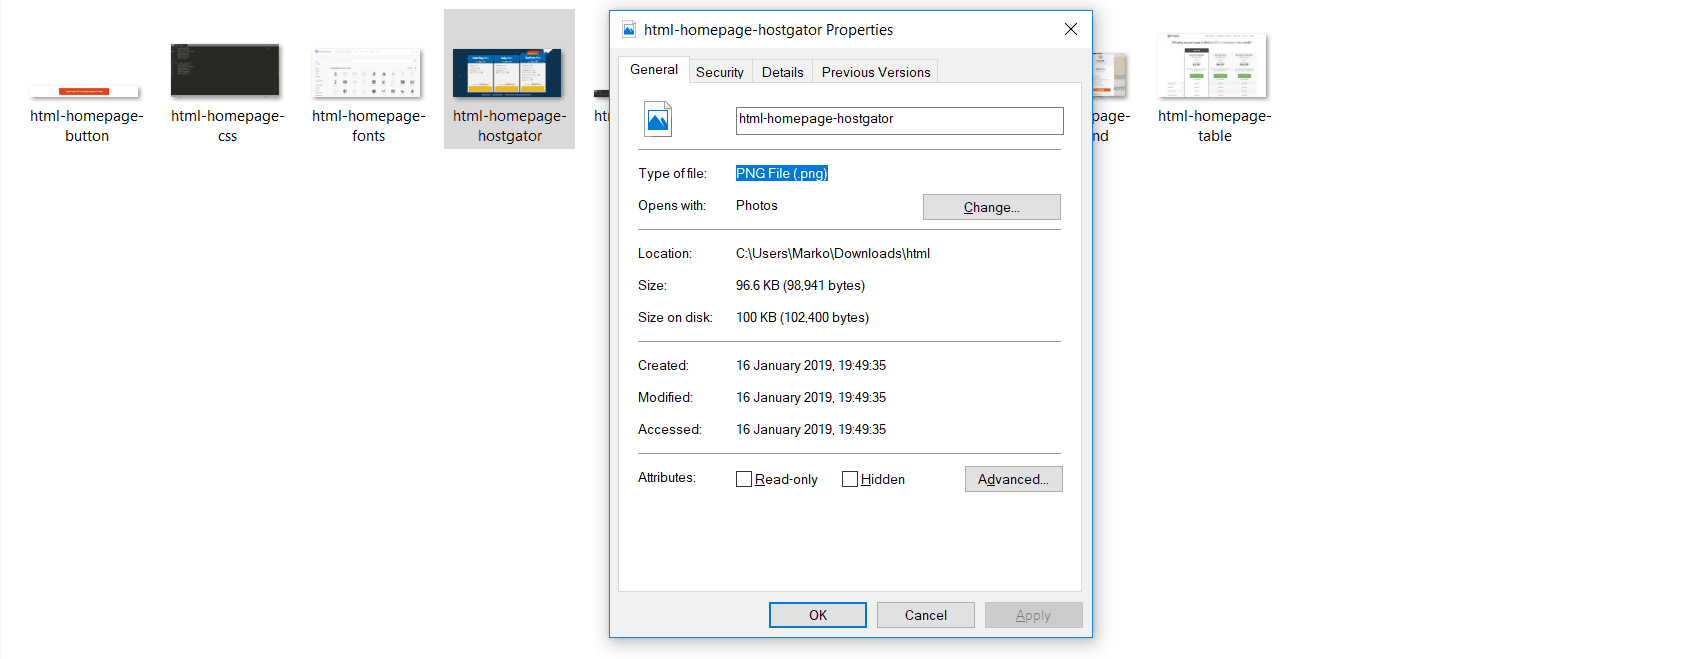Click the file name text field

point(898,120)
